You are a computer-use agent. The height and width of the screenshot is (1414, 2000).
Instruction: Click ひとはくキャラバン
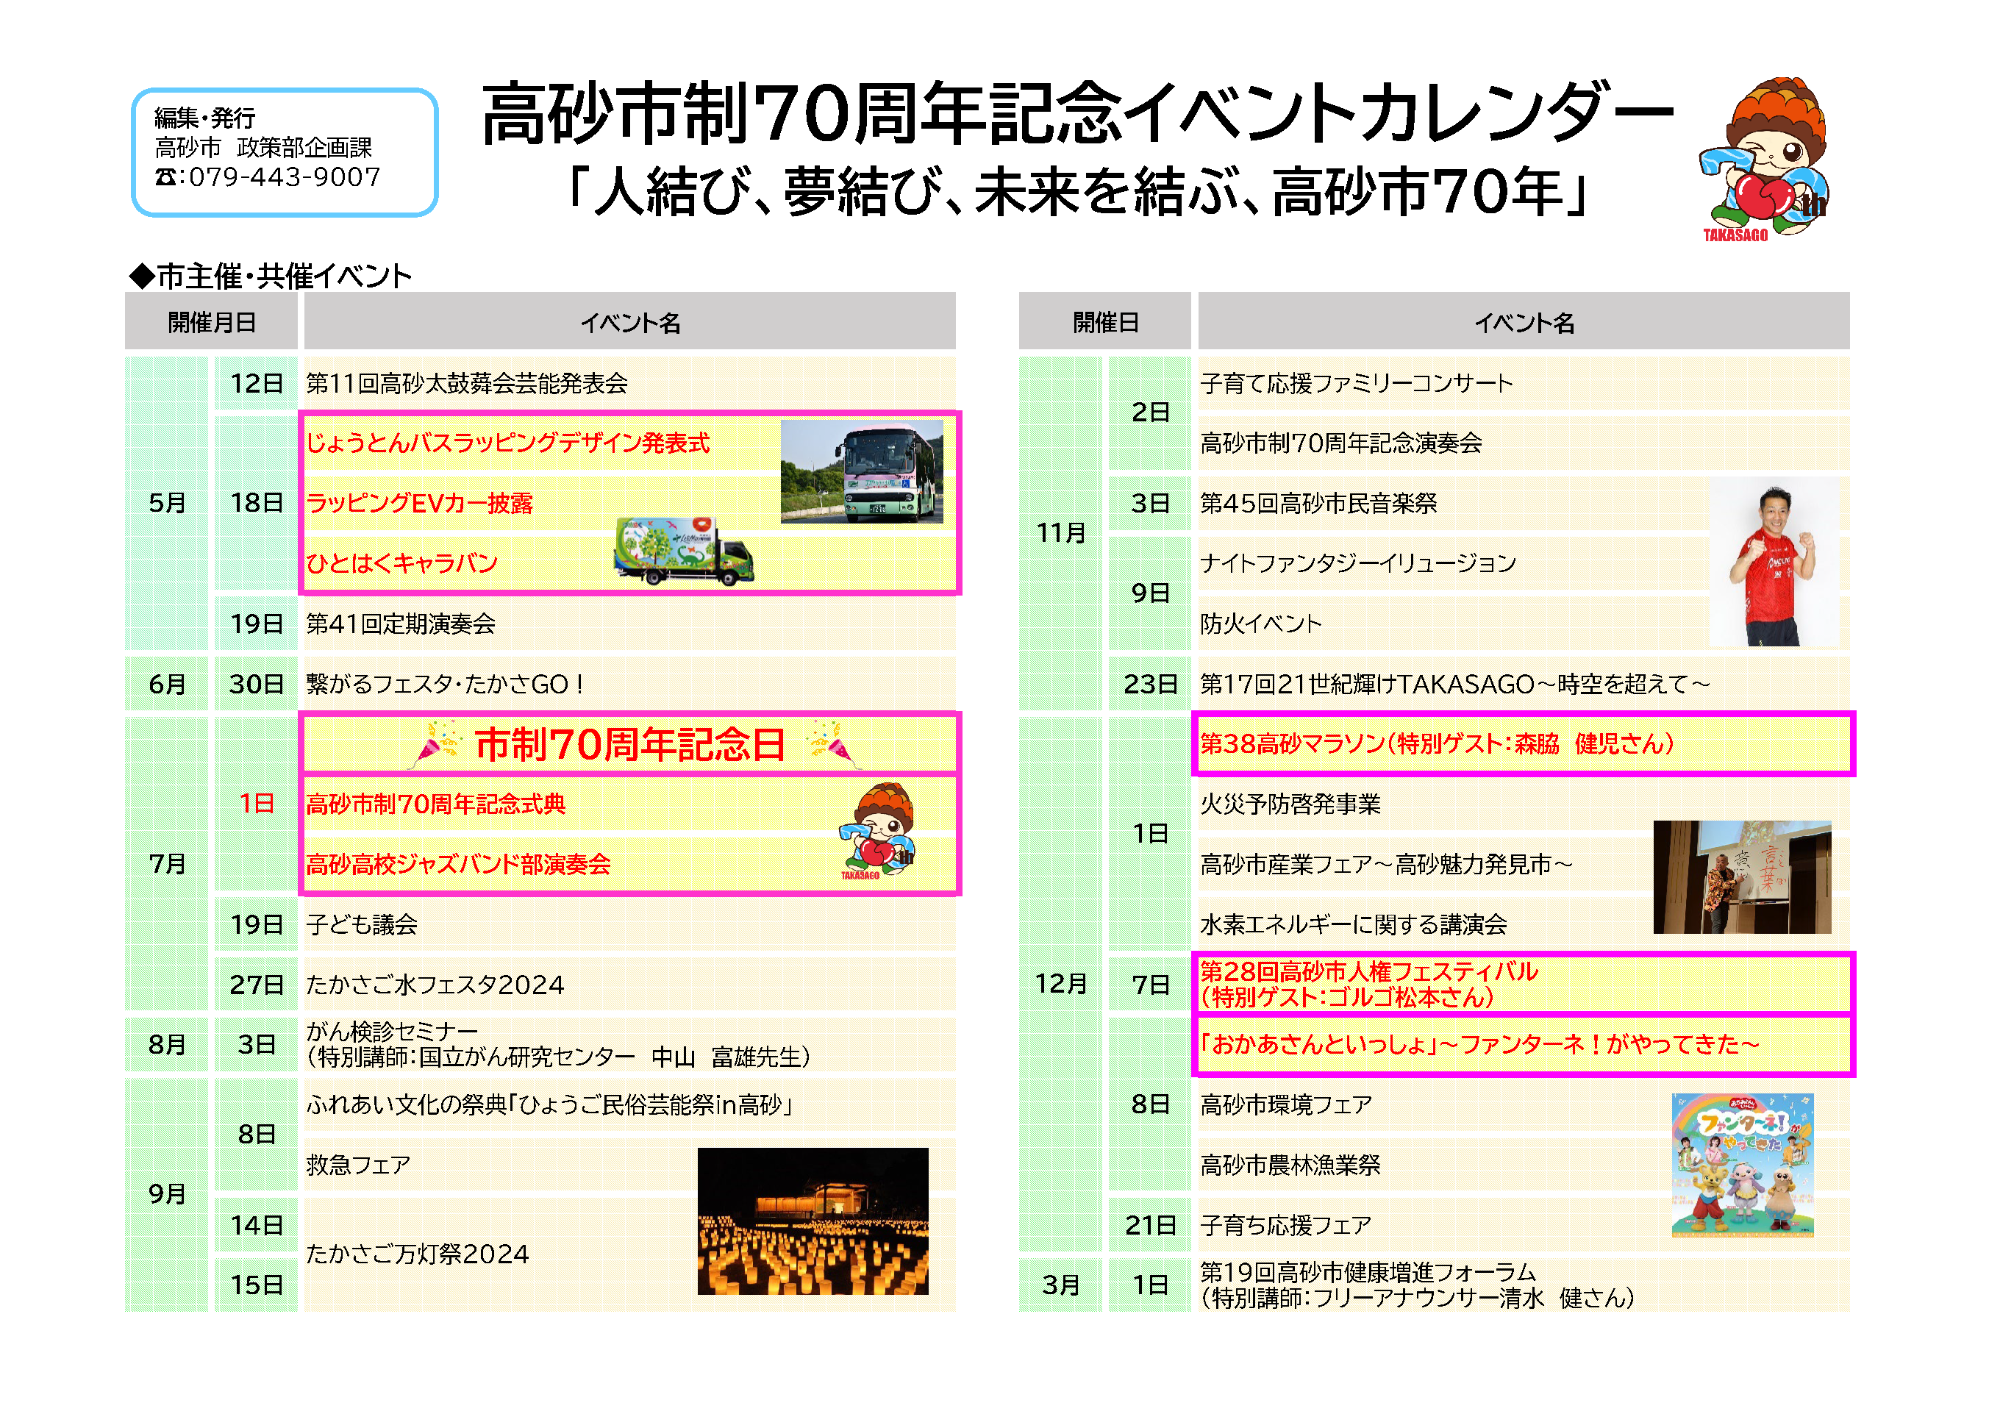coord(402,563)
